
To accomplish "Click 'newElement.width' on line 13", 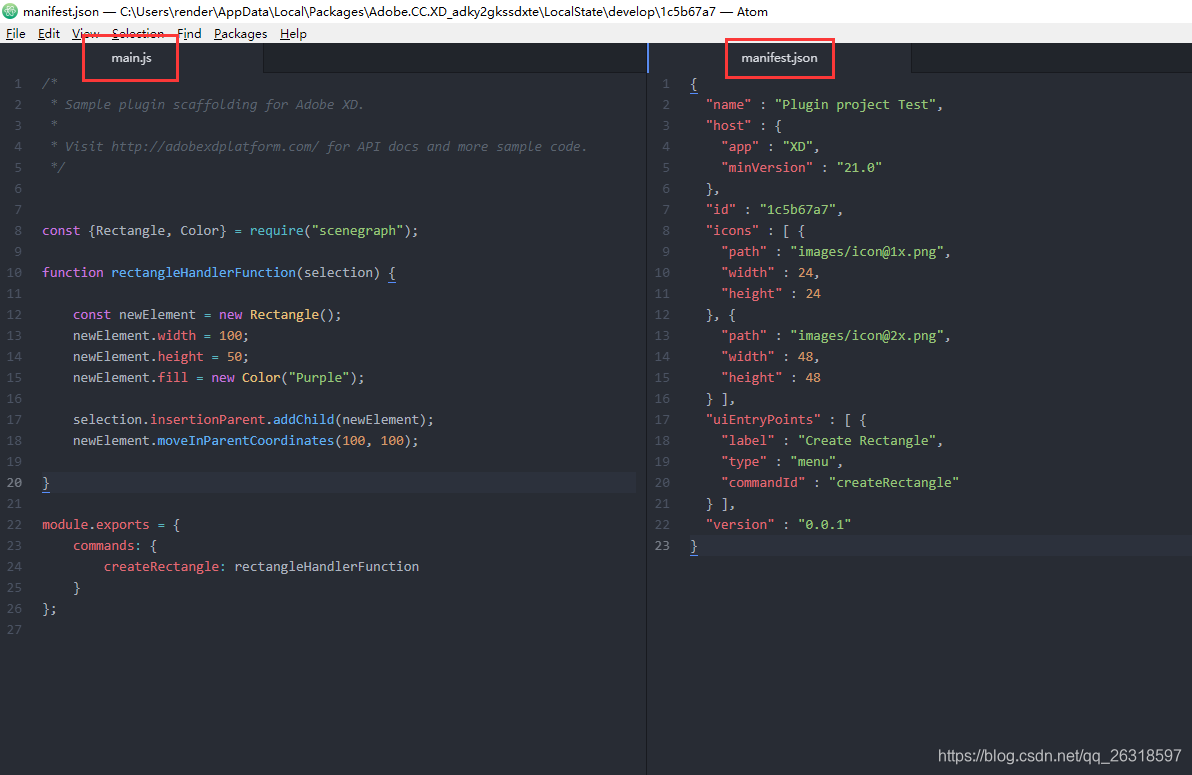I will [x=135, y=335].
